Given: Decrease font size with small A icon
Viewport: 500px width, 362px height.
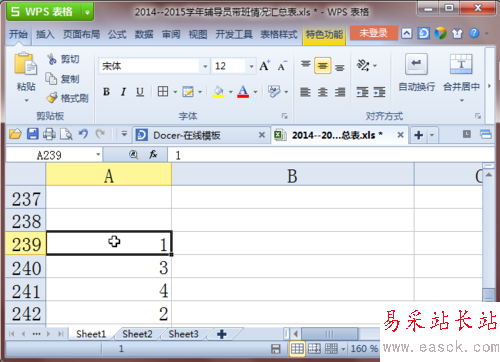Looking at the screenshot, I should (282, 66).
